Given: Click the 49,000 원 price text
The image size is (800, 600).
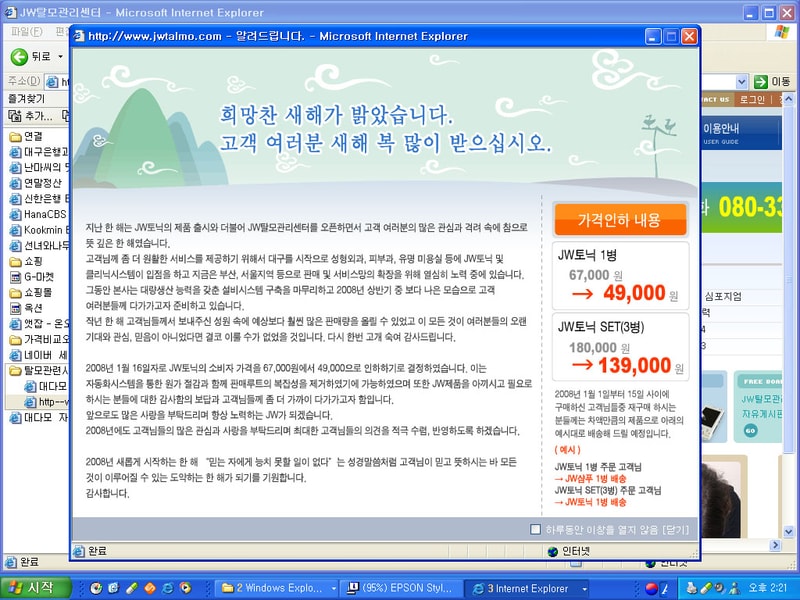Looking at the screenshot, I should (640, 293).
